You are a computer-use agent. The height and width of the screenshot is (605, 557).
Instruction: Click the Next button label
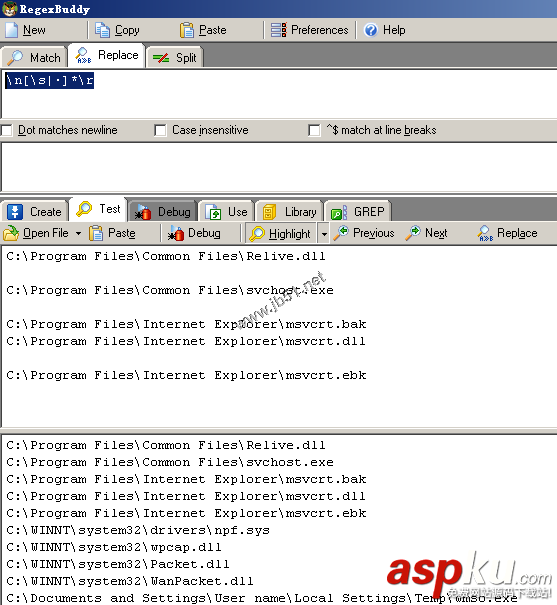[436, 233]
